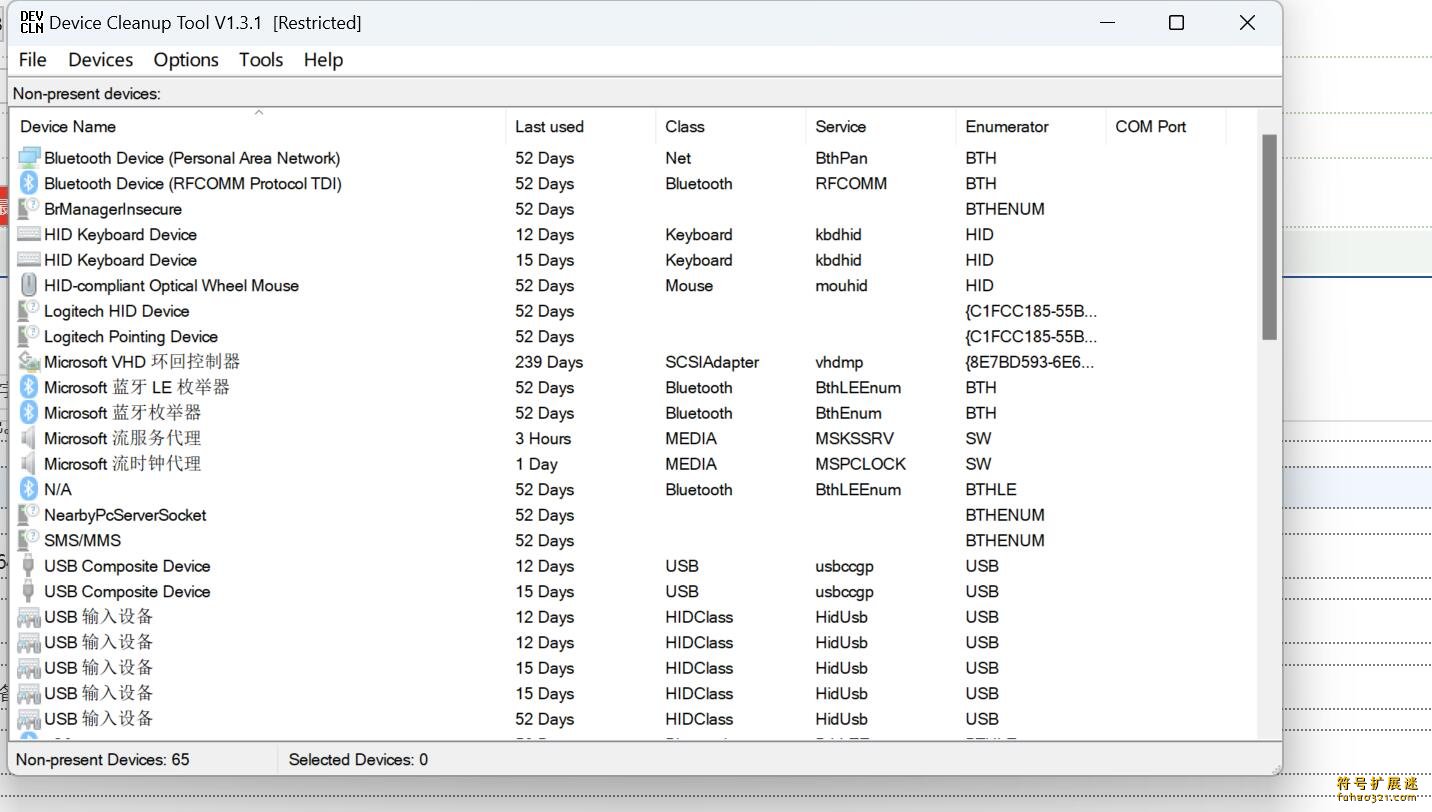Click the Non-present Devices: 65 status text
The height and width of the screenshot is (812, 1432).
(x=103, y=760)
